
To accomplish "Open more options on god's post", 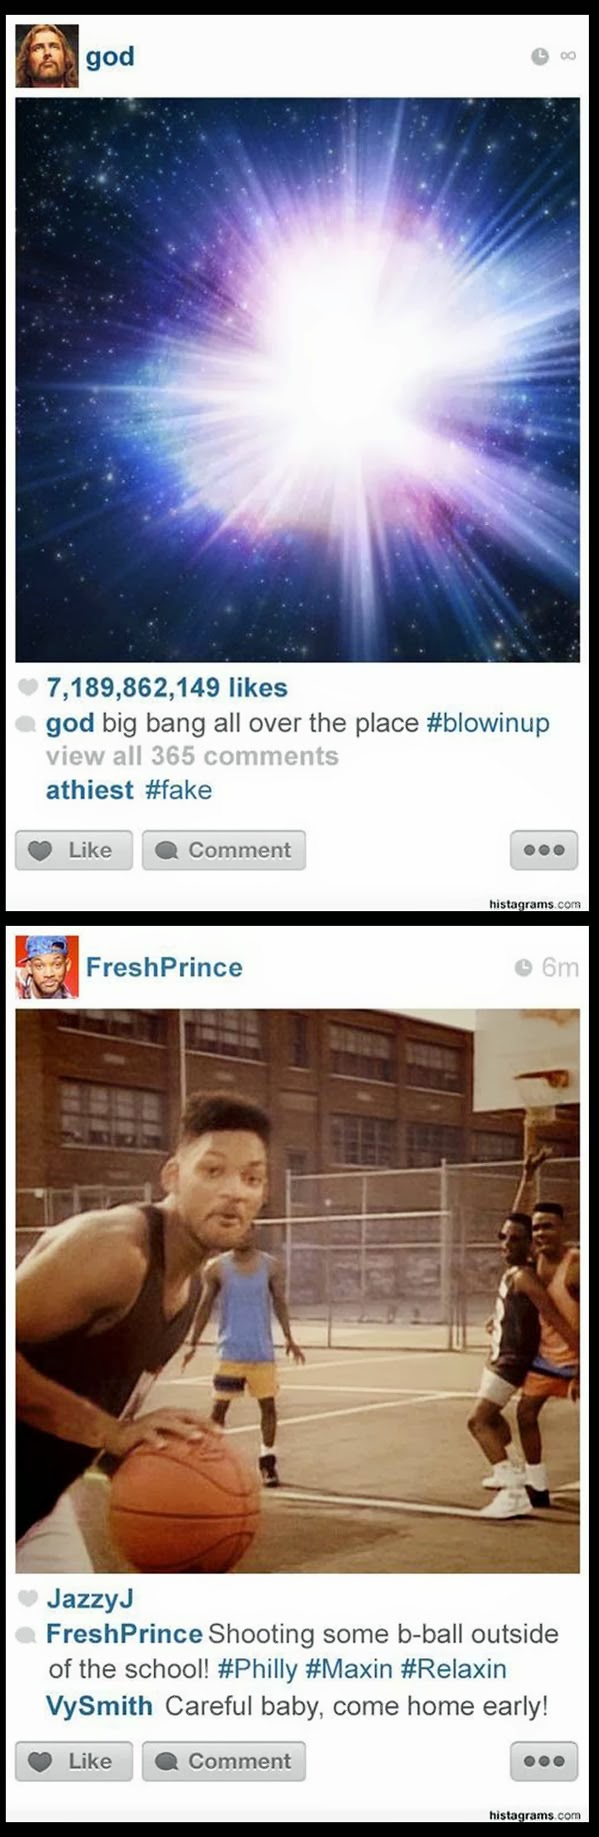I will tap(544, 850).
